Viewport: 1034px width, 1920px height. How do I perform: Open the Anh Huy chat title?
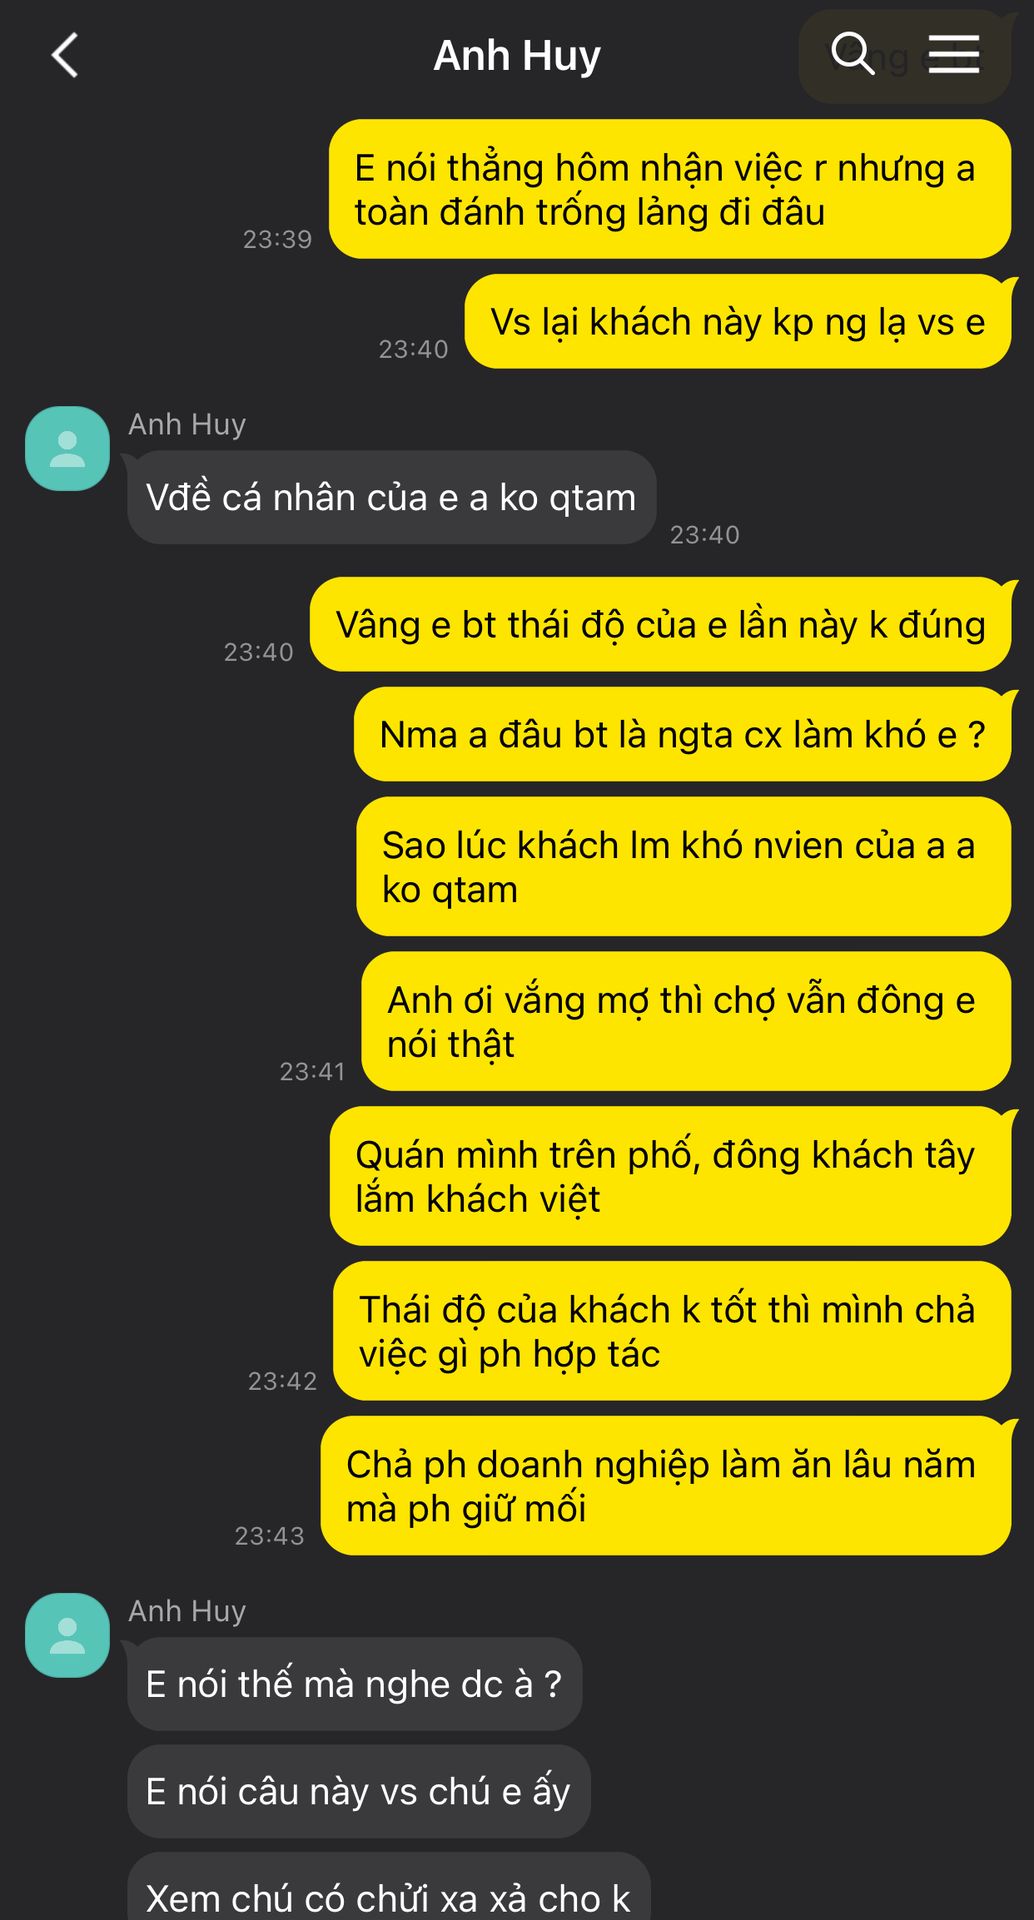tap(517, 55)
